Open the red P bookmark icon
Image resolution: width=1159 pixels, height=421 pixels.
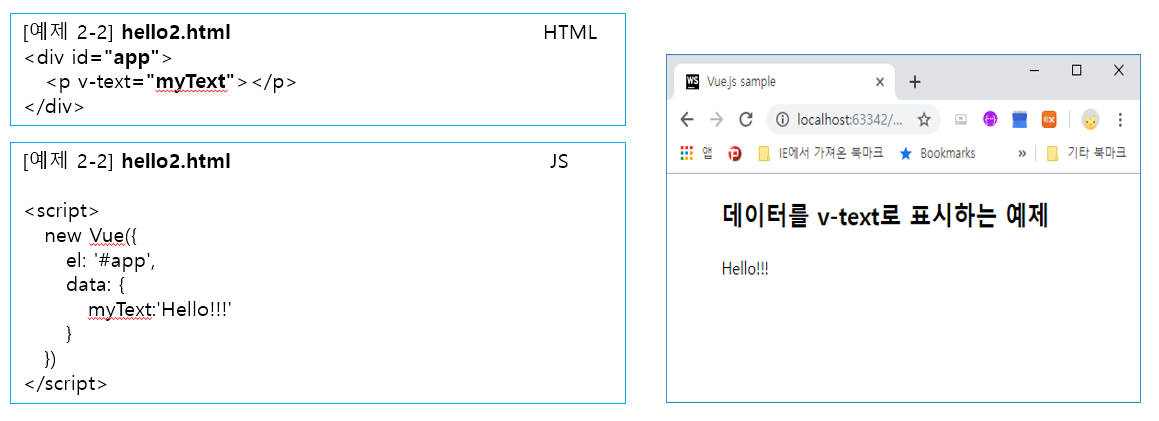(735, 154)
